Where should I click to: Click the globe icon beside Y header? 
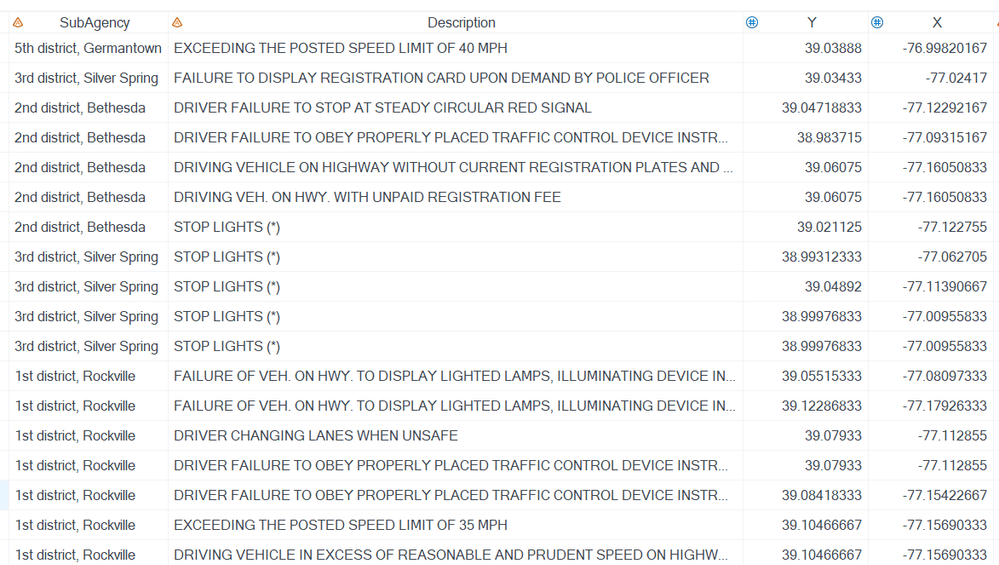[752, 22]
